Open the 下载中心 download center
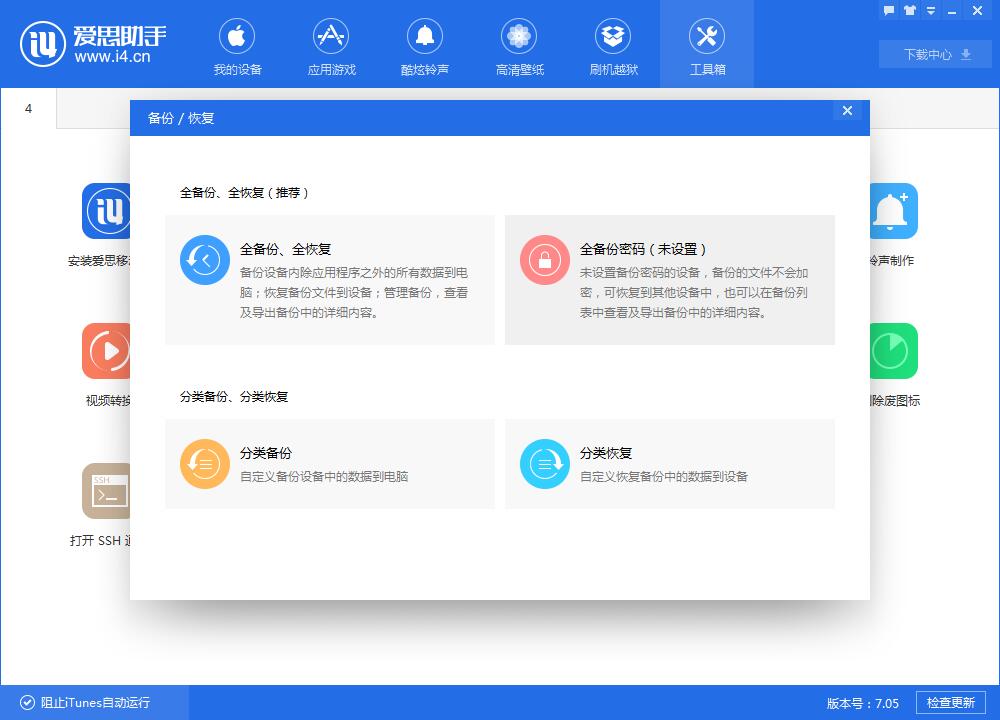 pyautogui.click(x=933, y=54)
